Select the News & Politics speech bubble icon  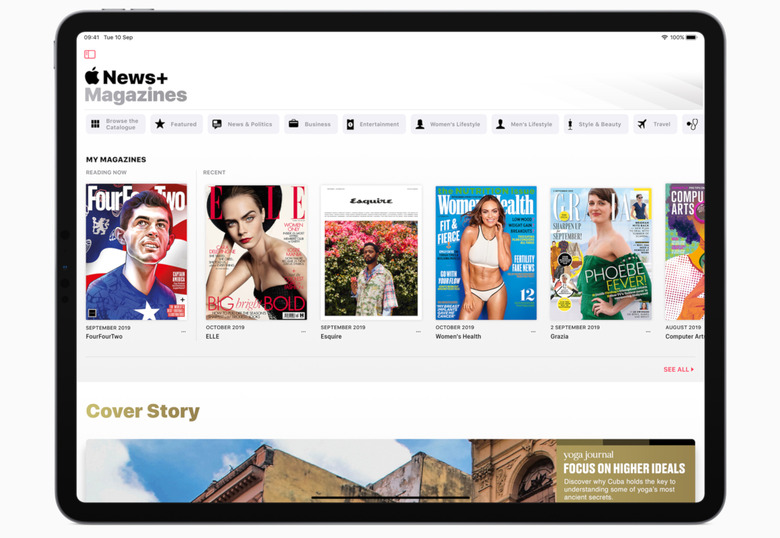[217, 125]
